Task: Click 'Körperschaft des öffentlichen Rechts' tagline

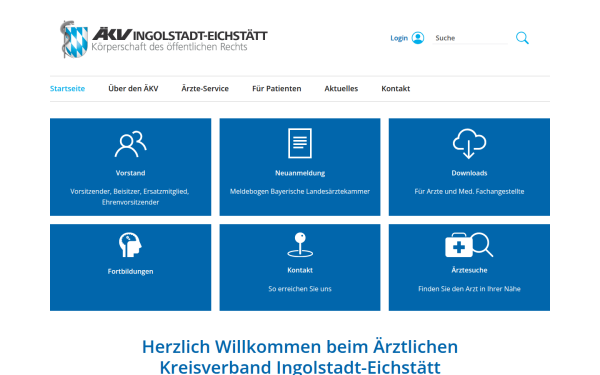Action: tap(169, 47)
